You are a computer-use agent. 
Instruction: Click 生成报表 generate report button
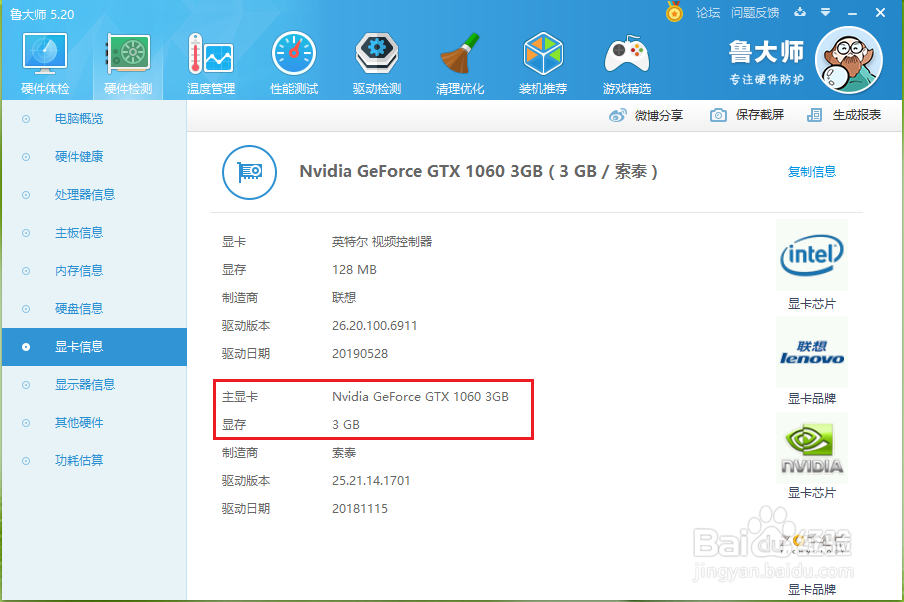pyautogui.click(x=857, y=115)
